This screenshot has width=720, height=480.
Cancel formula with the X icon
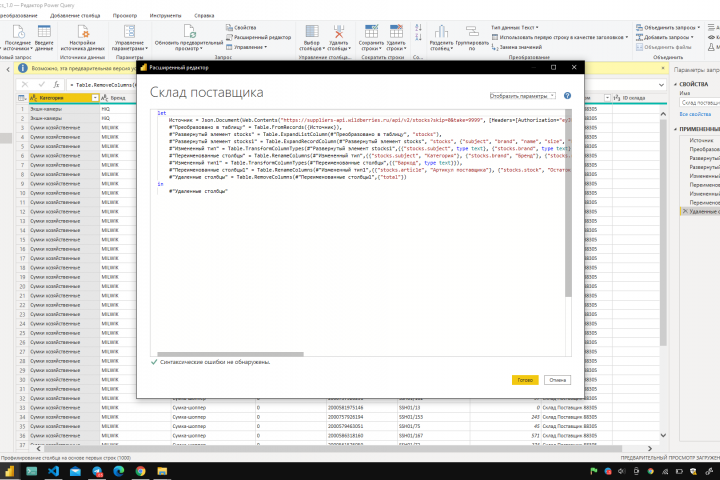tap(25, 85)
